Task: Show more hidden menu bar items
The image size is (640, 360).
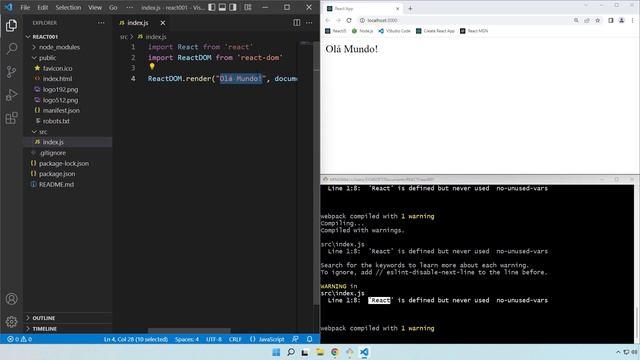Action: pyautogui.click(x=129, y=7)
